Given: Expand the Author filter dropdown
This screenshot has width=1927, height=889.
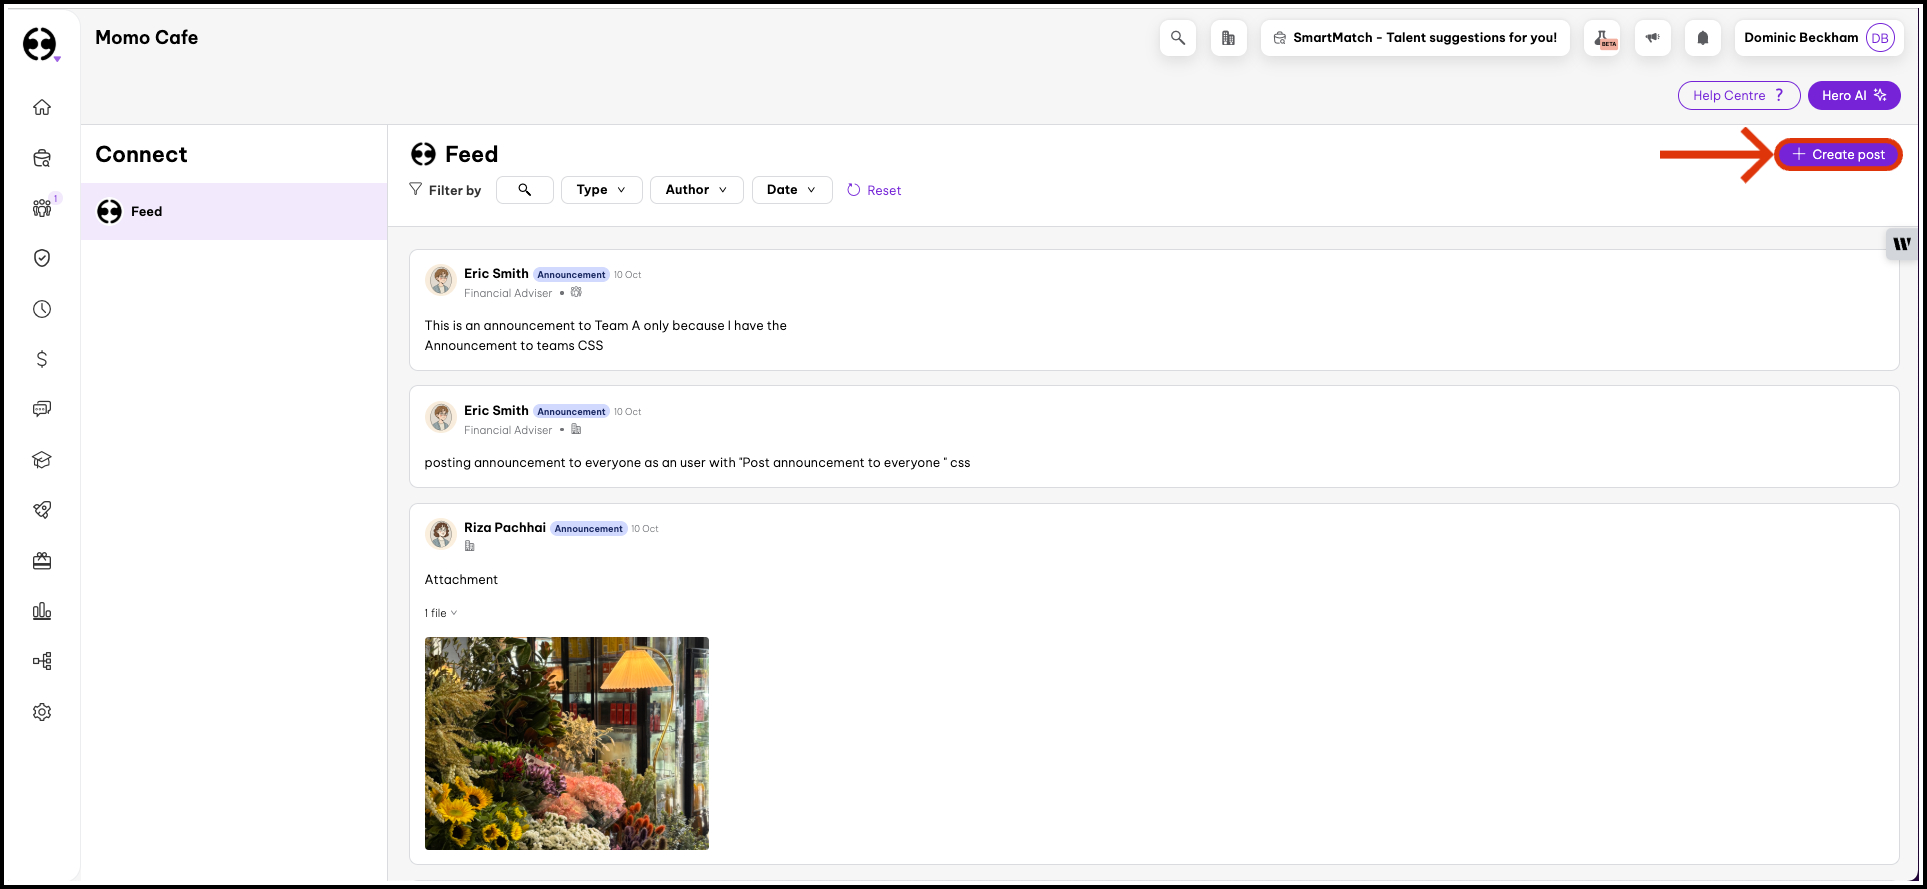Looking at the screenshot, I should (x=696, y=190).
